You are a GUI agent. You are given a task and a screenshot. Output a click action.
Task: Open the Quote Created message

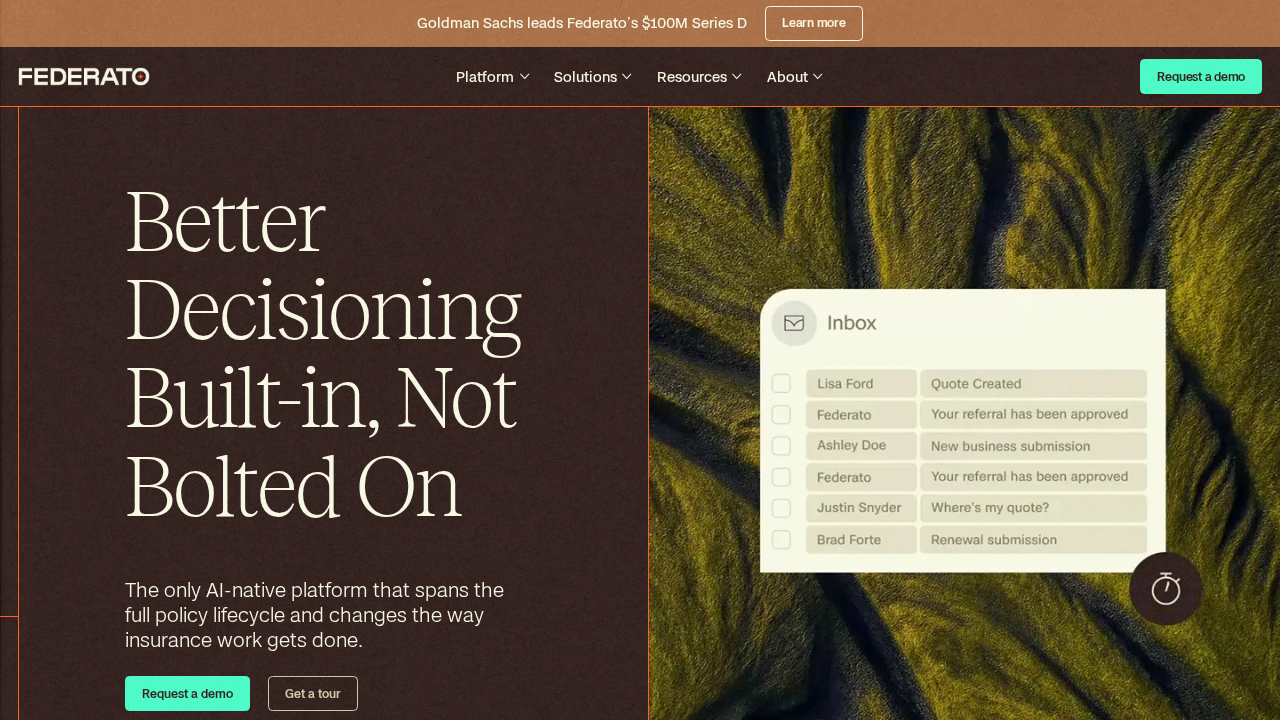1032,384
